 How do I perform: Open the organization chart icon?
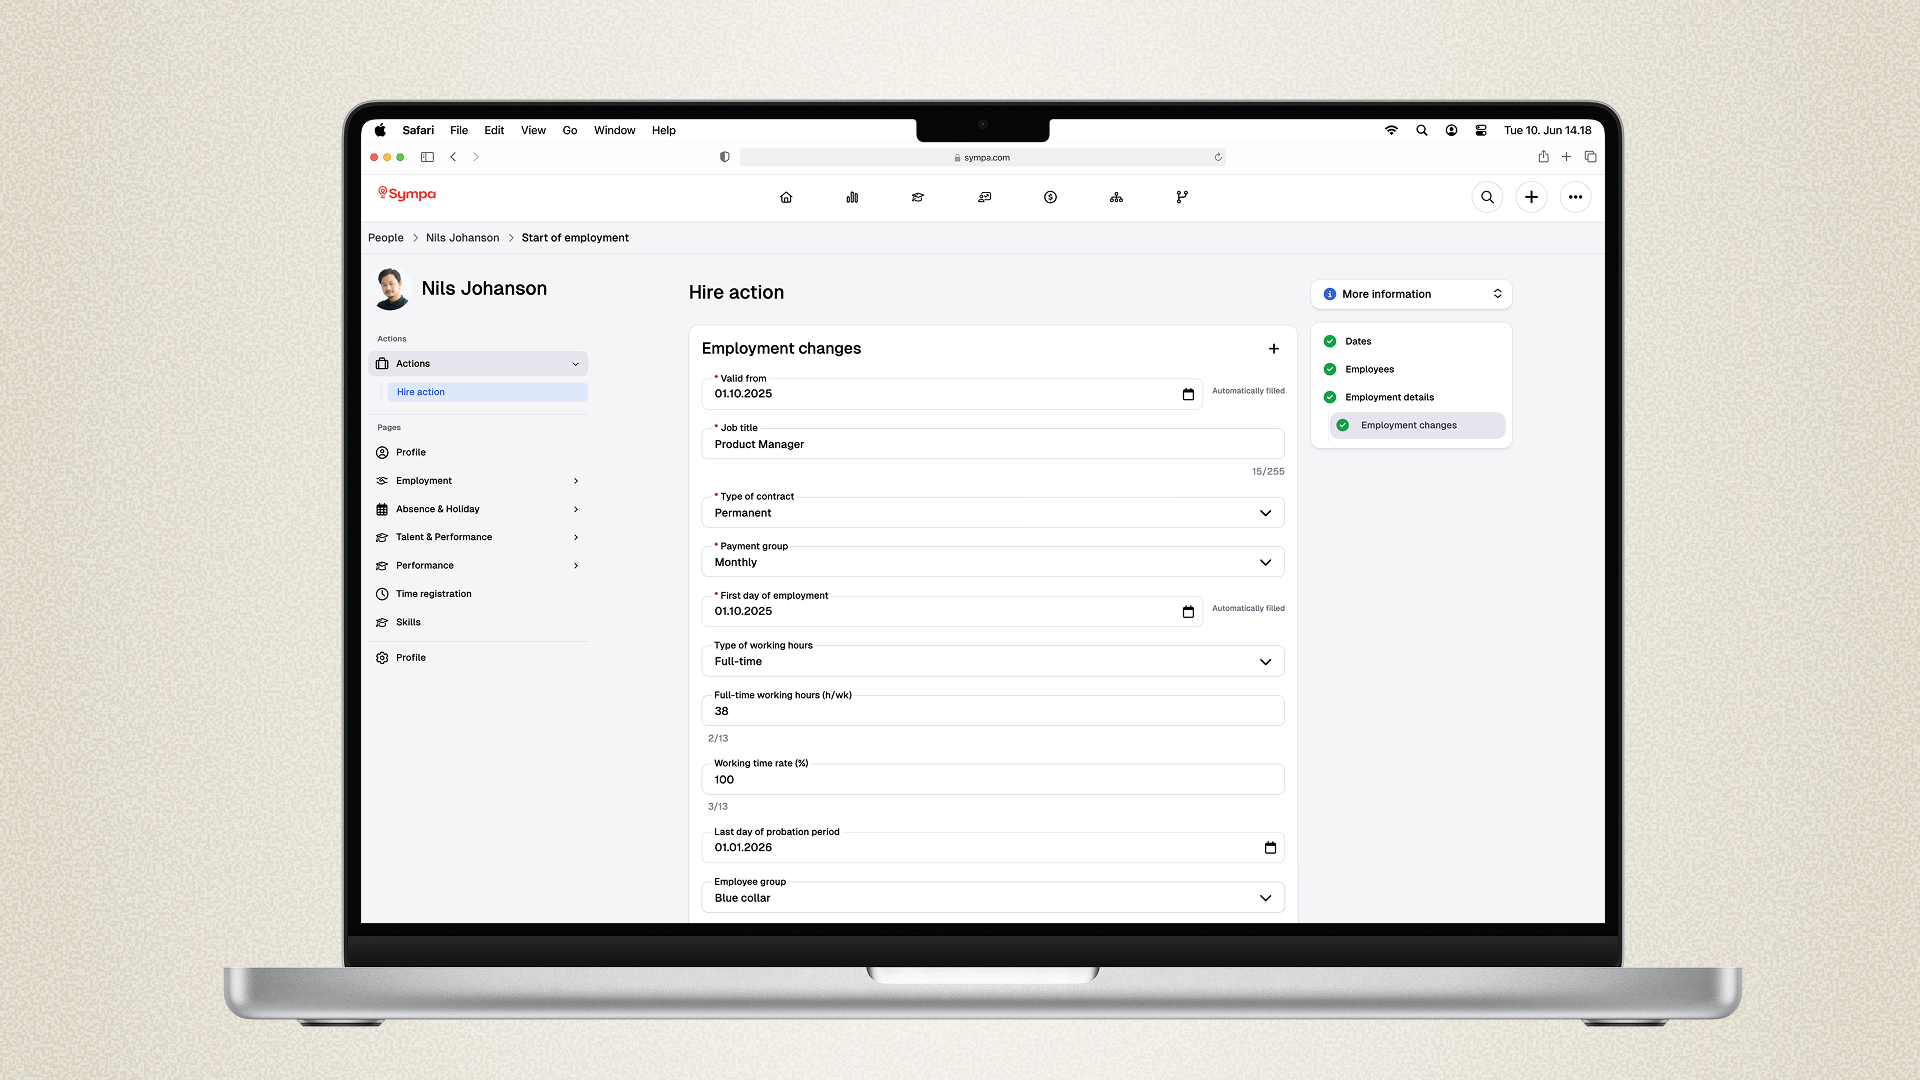(x=1116, y=197)
